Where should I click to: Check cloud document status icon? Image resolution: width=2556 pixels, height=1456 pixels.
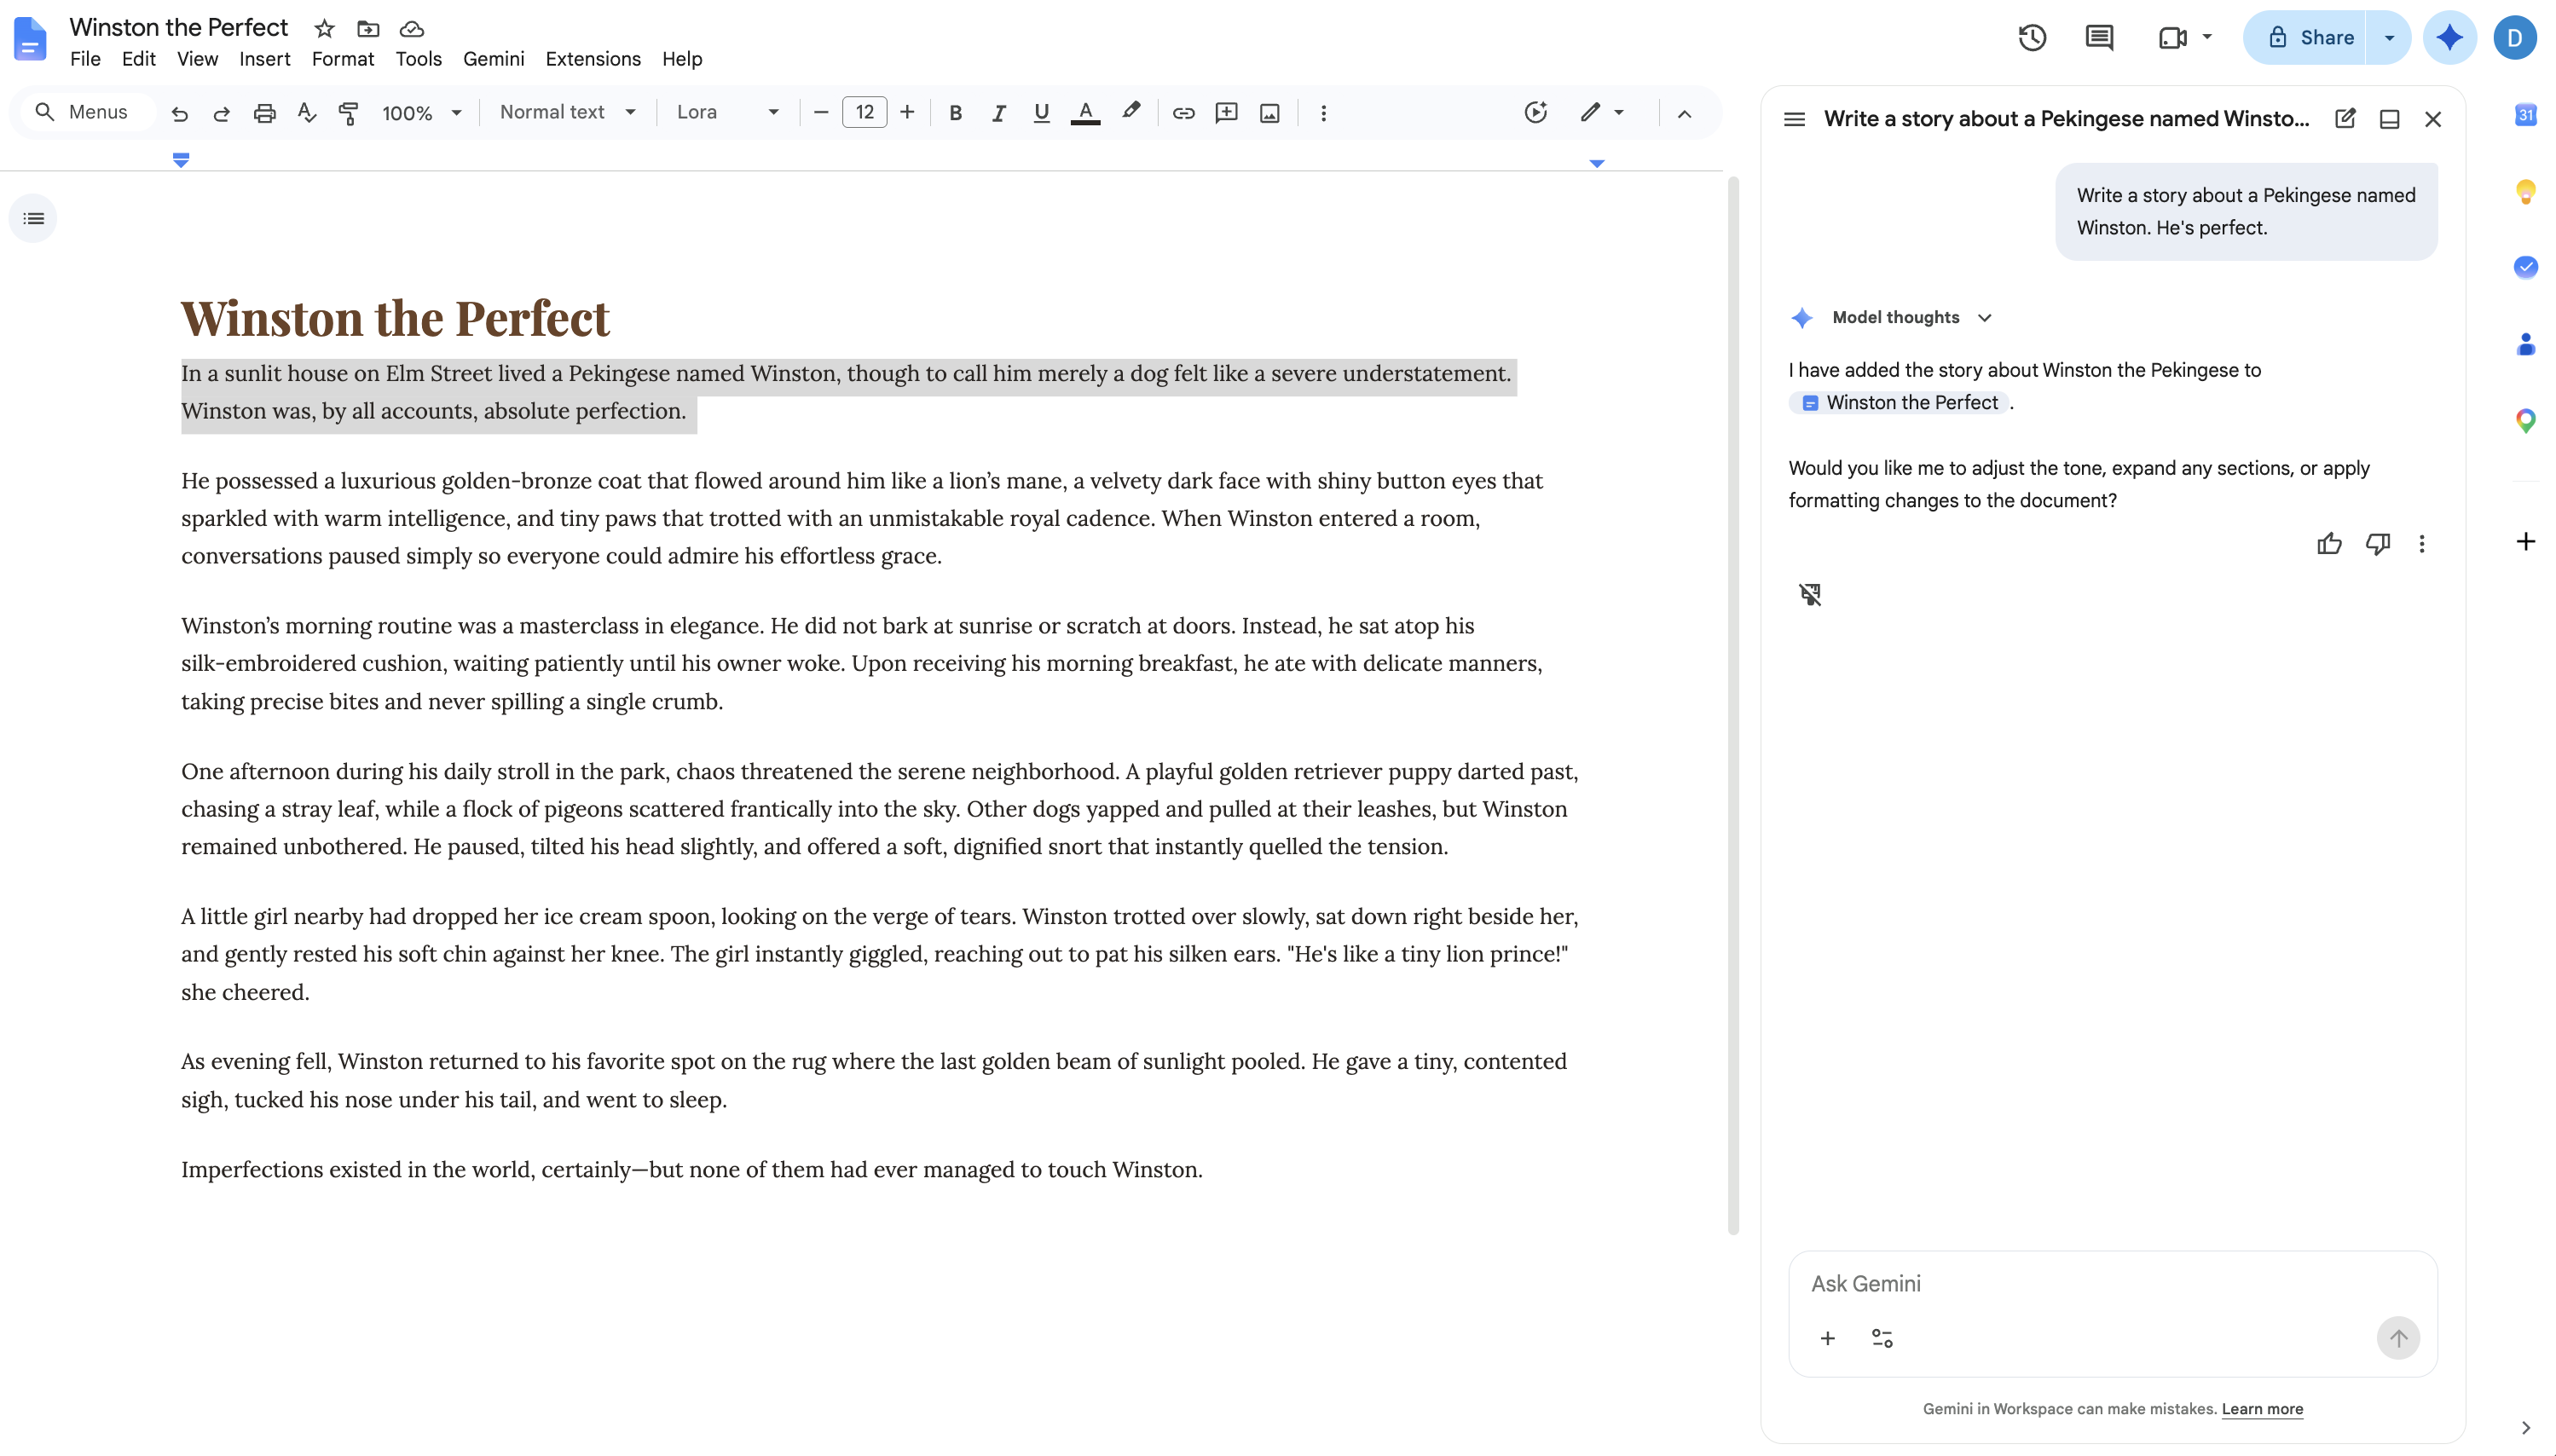(412, 28)
